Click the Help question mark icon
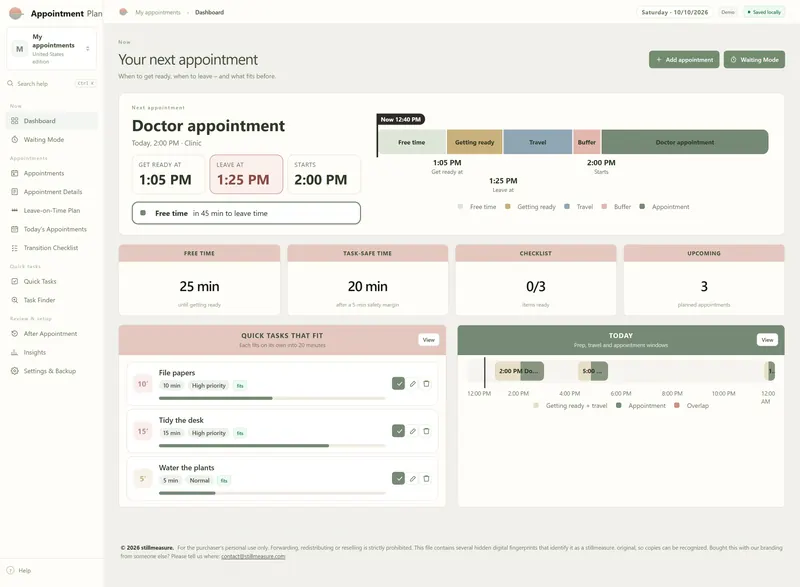 10,571
